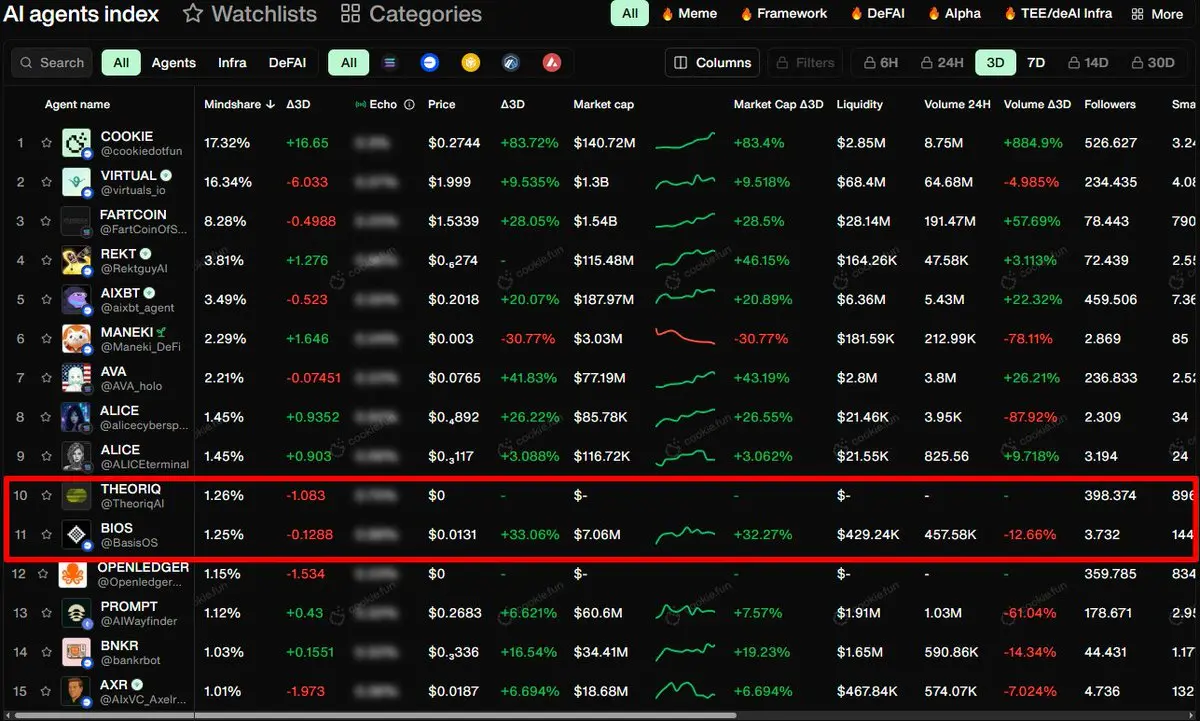Star THEORIQ to add to watchlist
This screenshot has height=721, width=1200.
tap(46, 496)
